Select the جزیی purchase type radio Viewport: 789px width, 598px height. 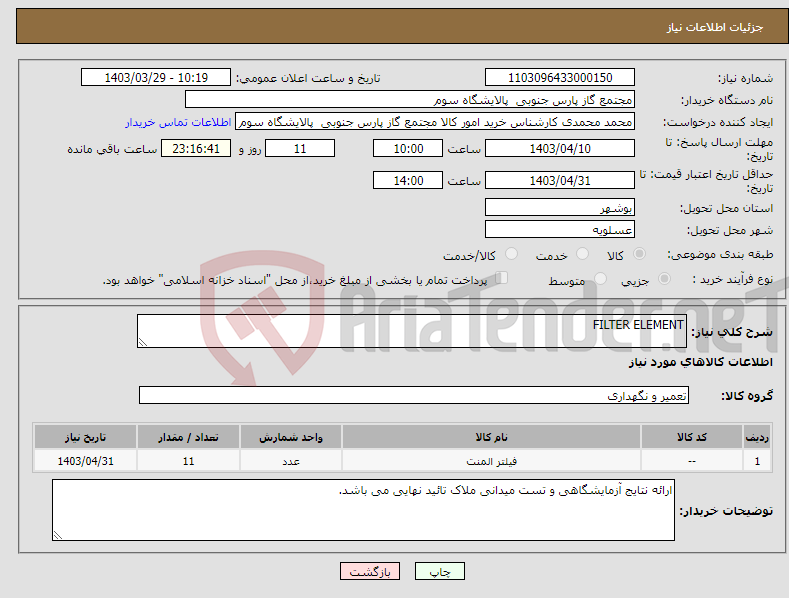664,279
